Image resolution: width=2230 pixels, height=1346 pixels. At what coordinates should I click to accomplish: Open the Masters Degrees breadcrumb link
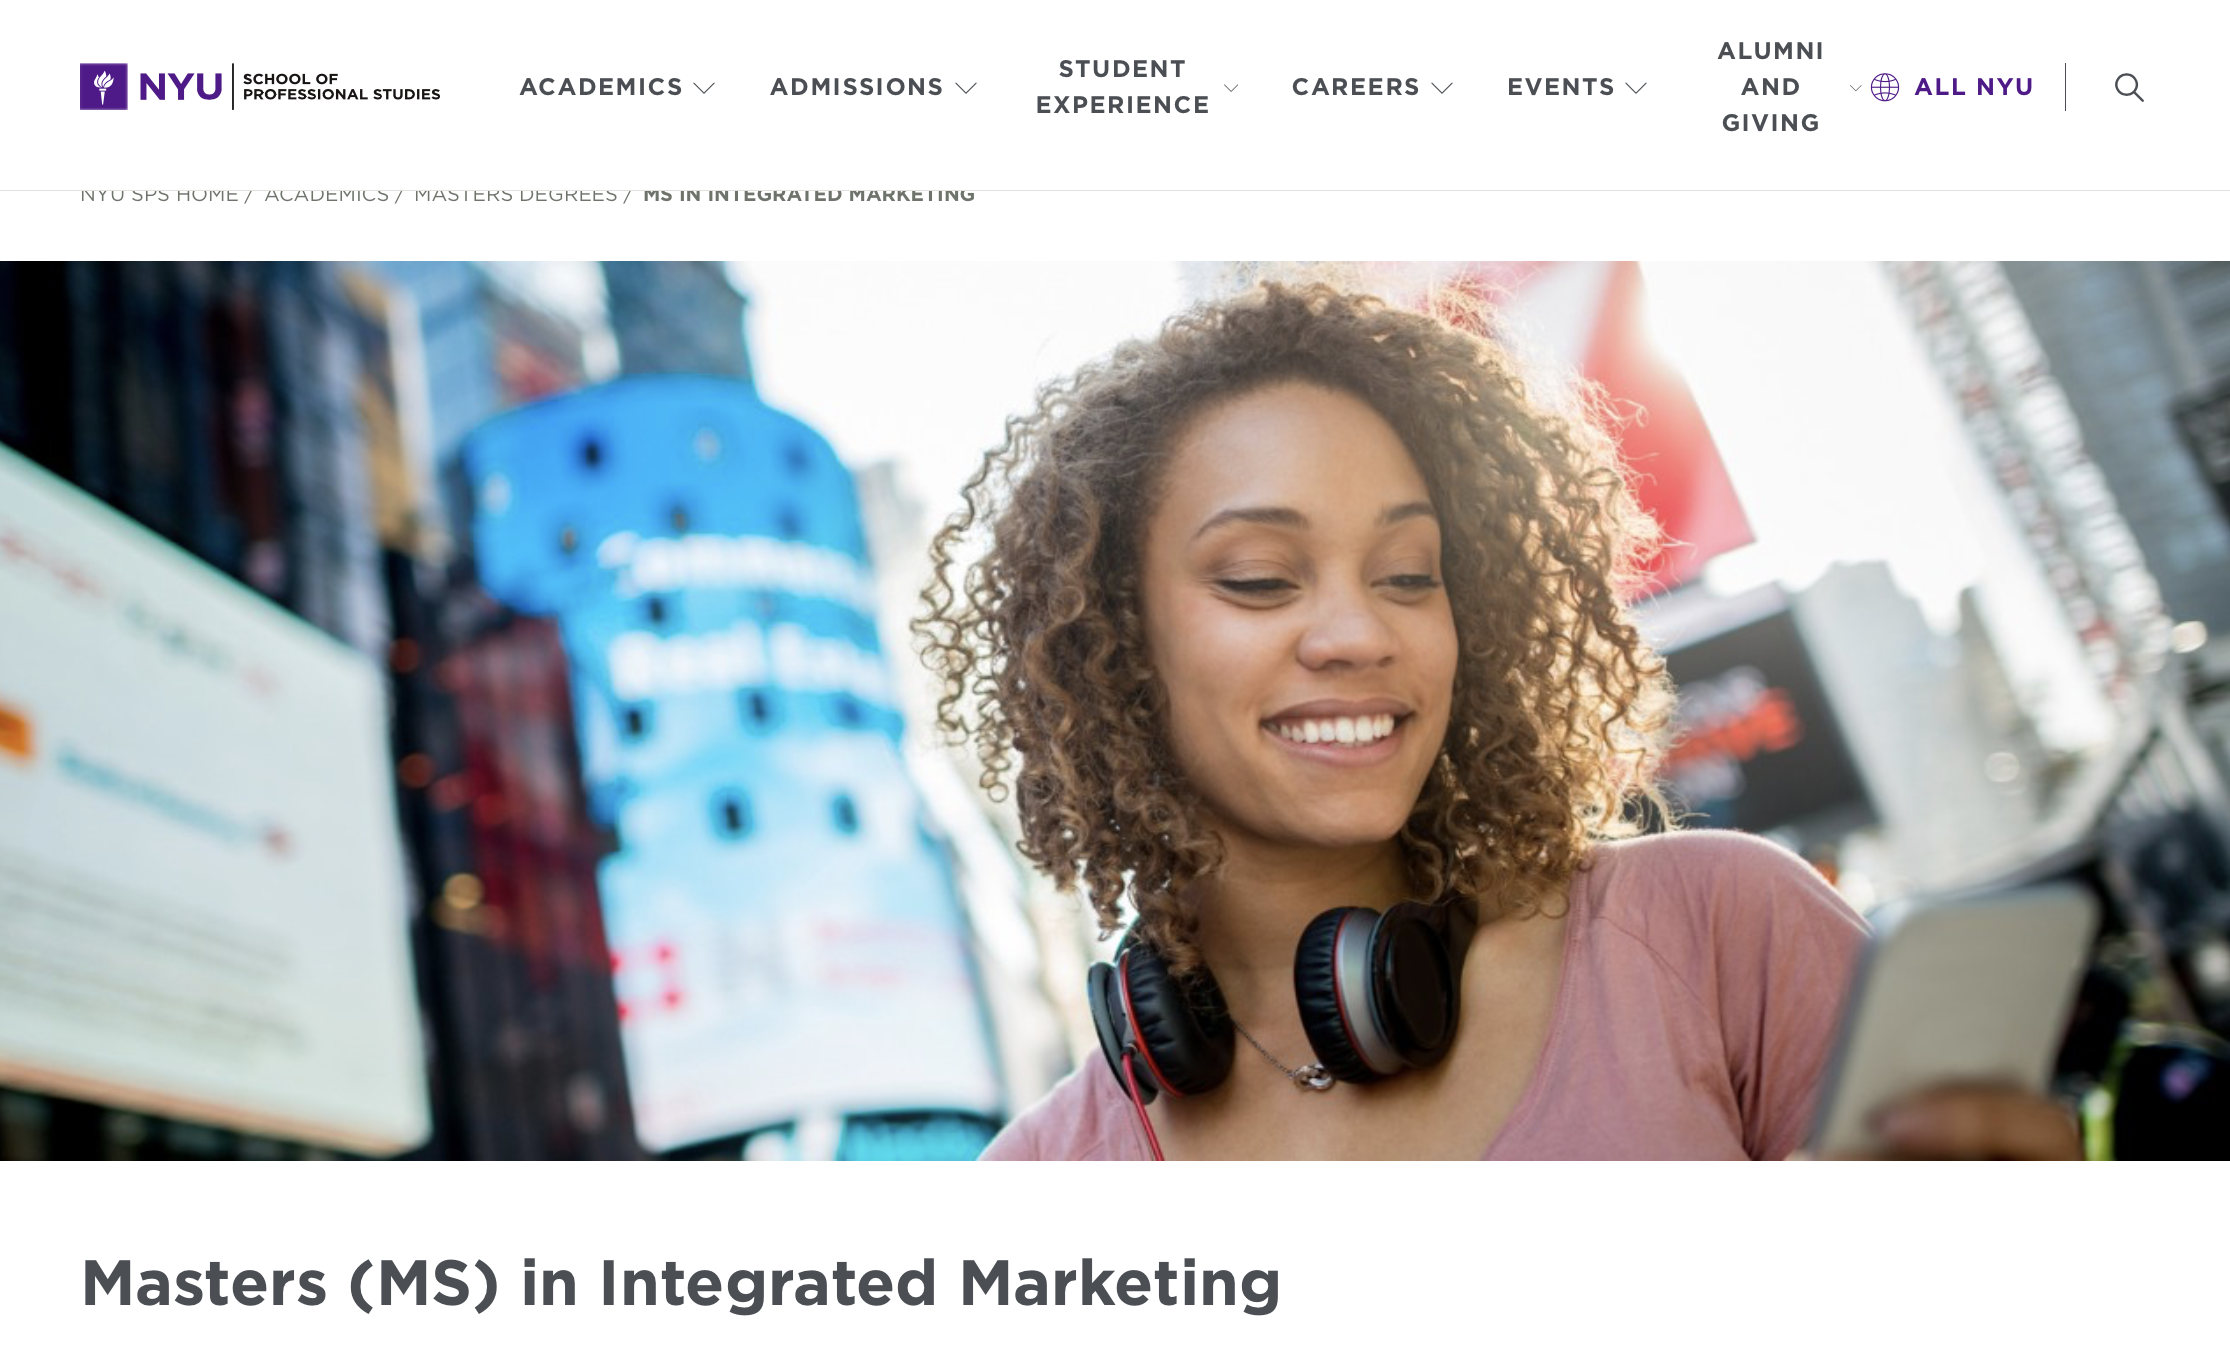point(516,195)
